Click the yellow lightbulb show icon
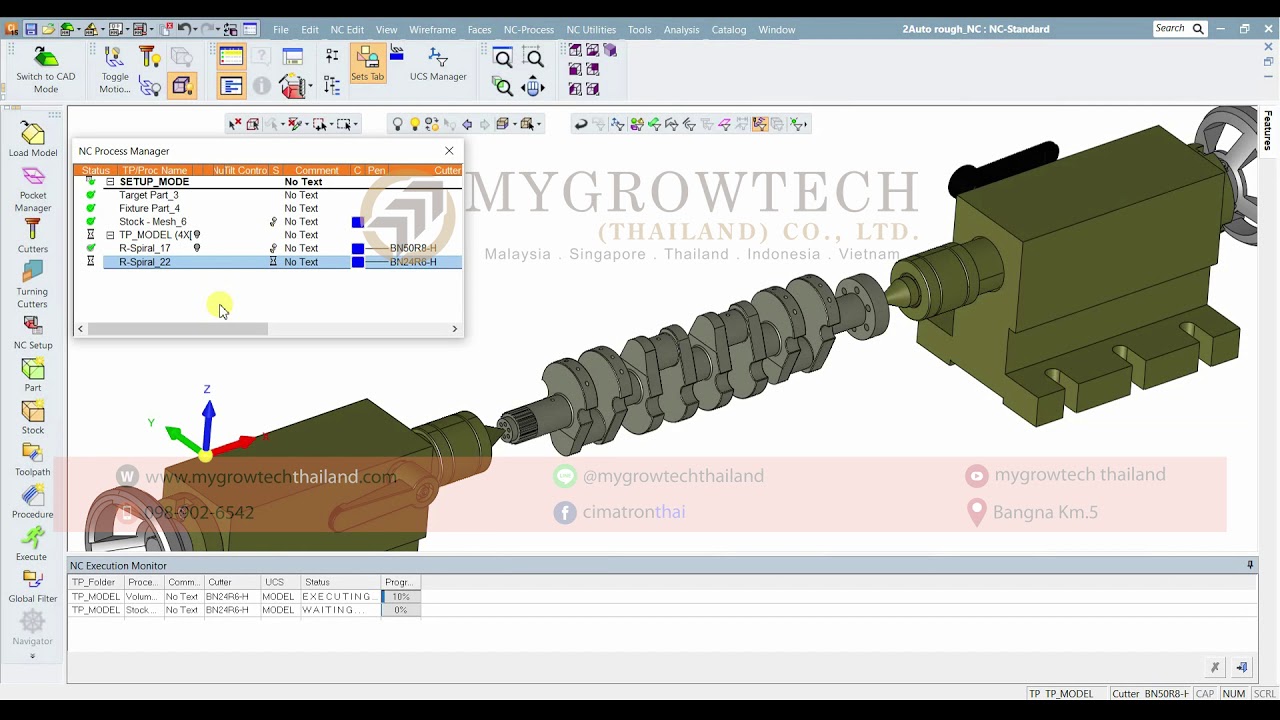Screen dimensions: 1280x720 point(415,124)
